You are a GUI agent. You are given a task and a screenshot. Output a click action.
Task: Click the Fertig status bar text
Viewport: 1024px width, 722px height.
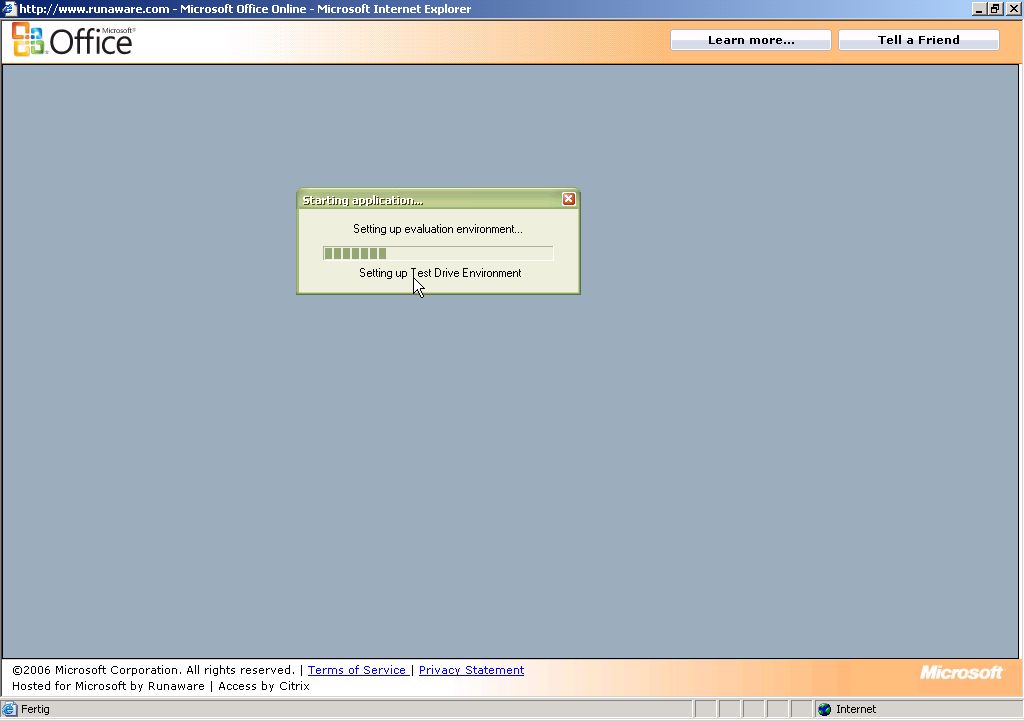tap(36, 709)
